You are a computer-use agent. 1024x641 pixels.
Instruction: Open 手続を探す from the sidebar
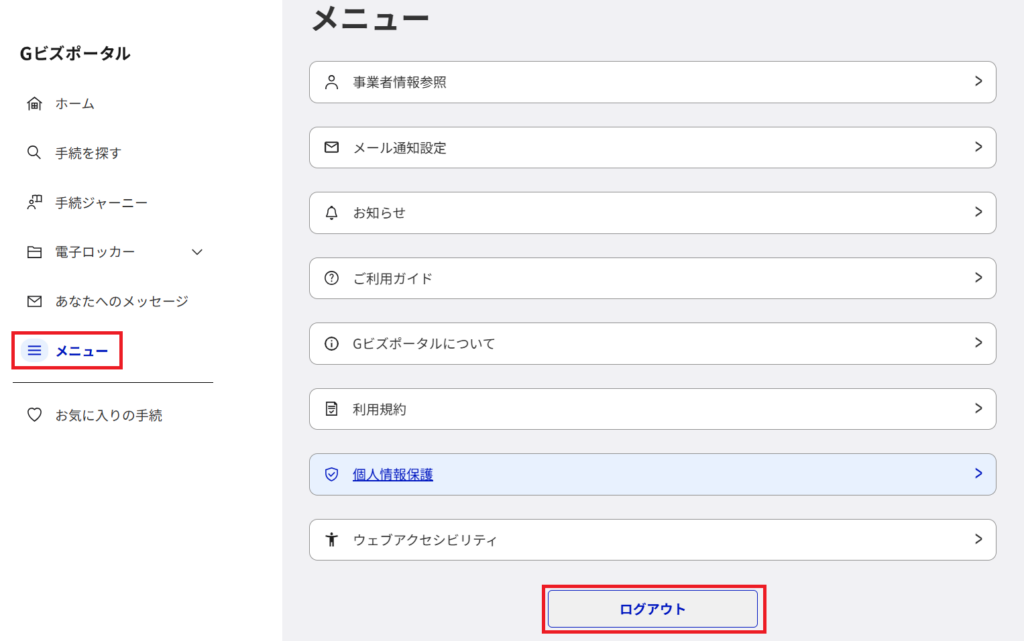coord(88,153)
